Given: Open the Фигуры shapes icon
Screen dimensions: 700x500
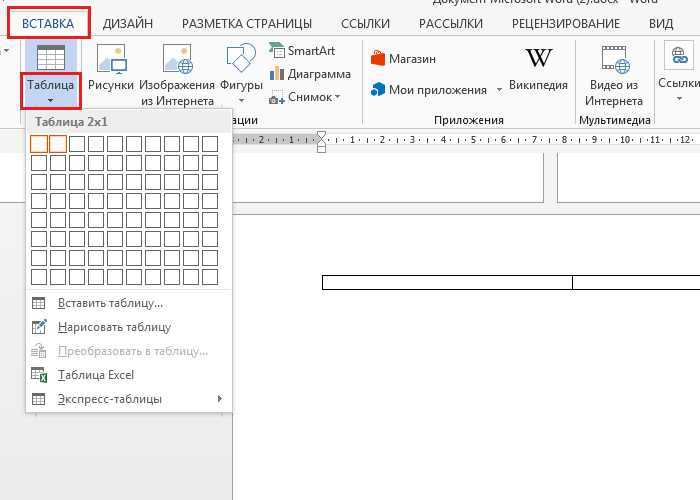Looking at the screenshot, I should pos(241,58).
